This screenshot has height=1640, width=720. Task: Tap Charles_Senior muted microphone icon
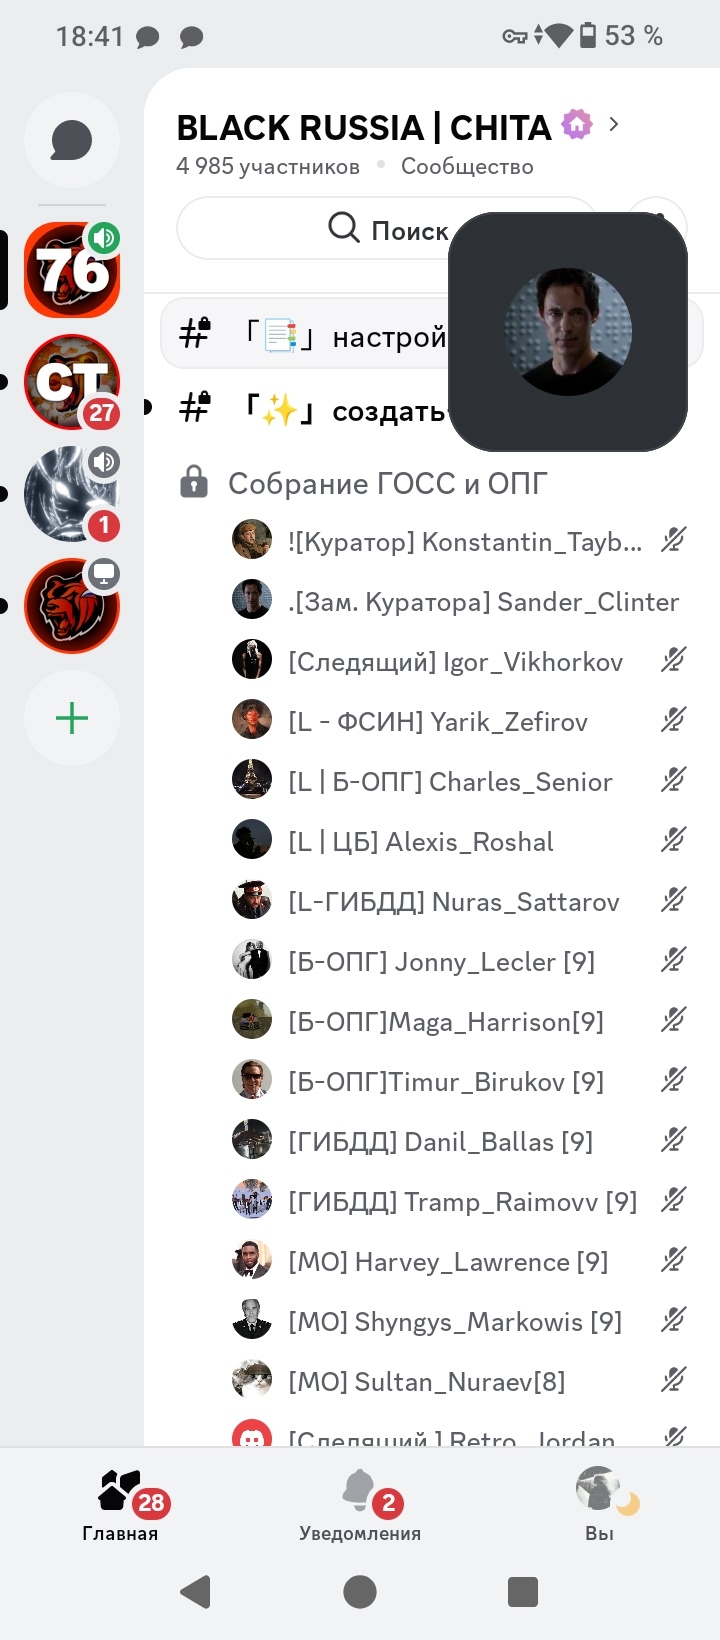click(x=674, y=781)
